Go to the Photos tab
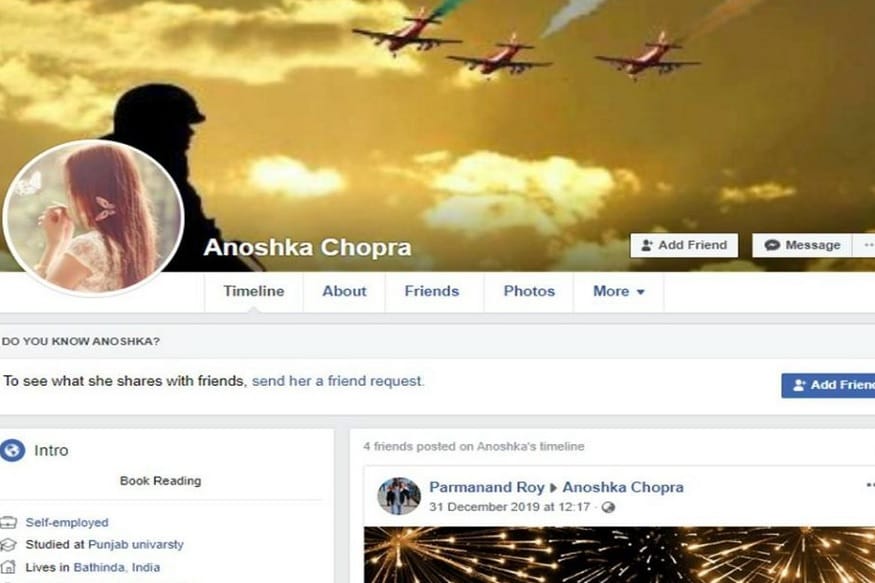875x583 pixels. [529, 291]
